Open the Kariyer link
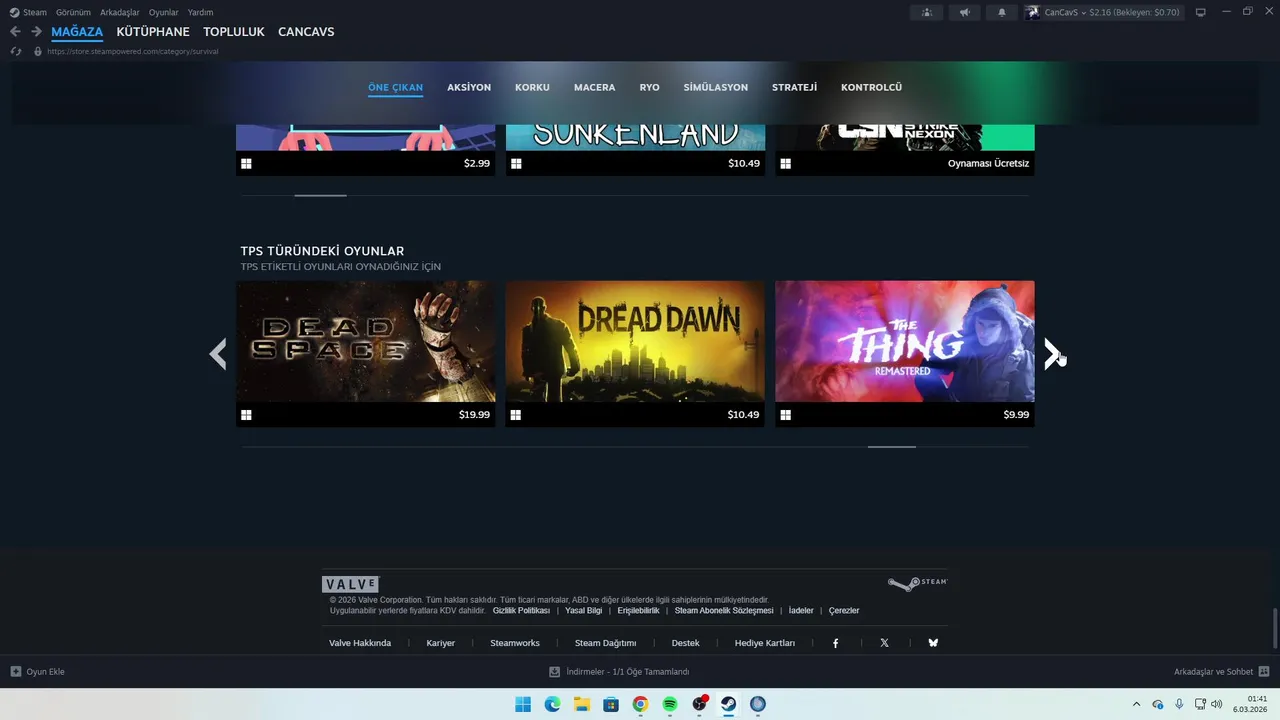This screenshot has width=1280, height=720. (441, 643)
